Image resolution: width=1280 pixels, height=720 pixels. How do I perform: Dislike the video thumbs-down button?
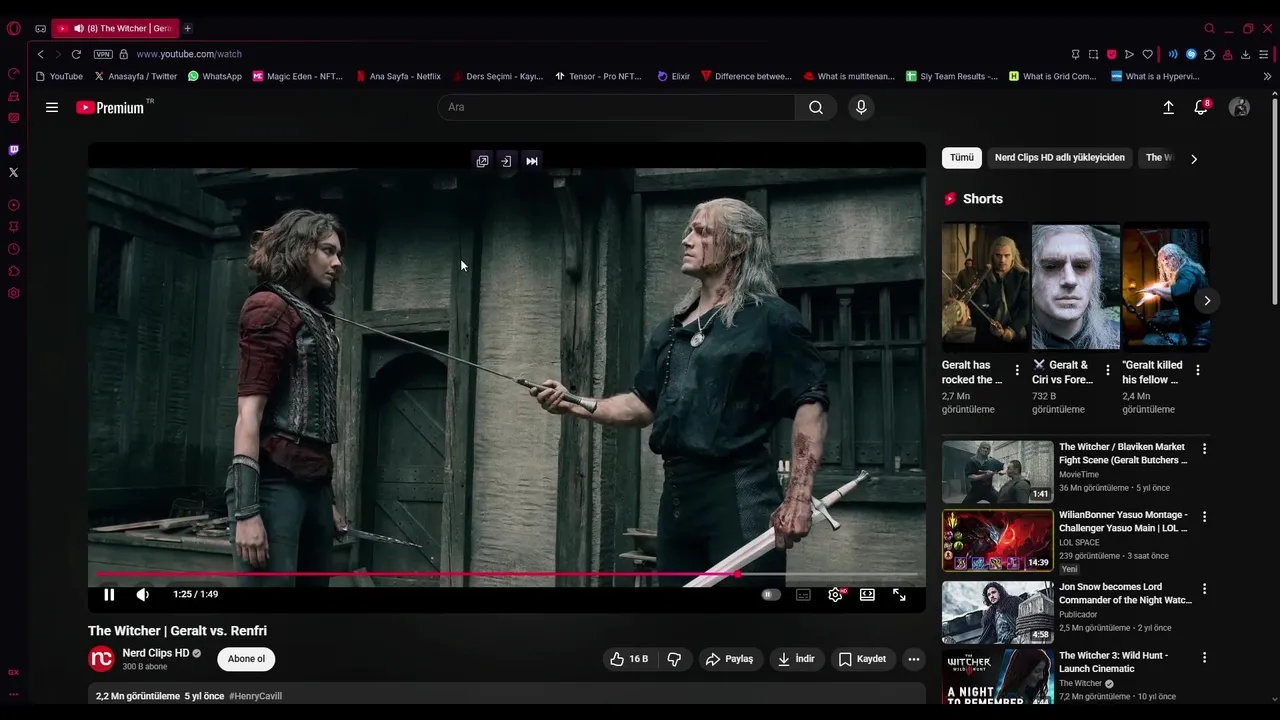[x=674, y=659]
